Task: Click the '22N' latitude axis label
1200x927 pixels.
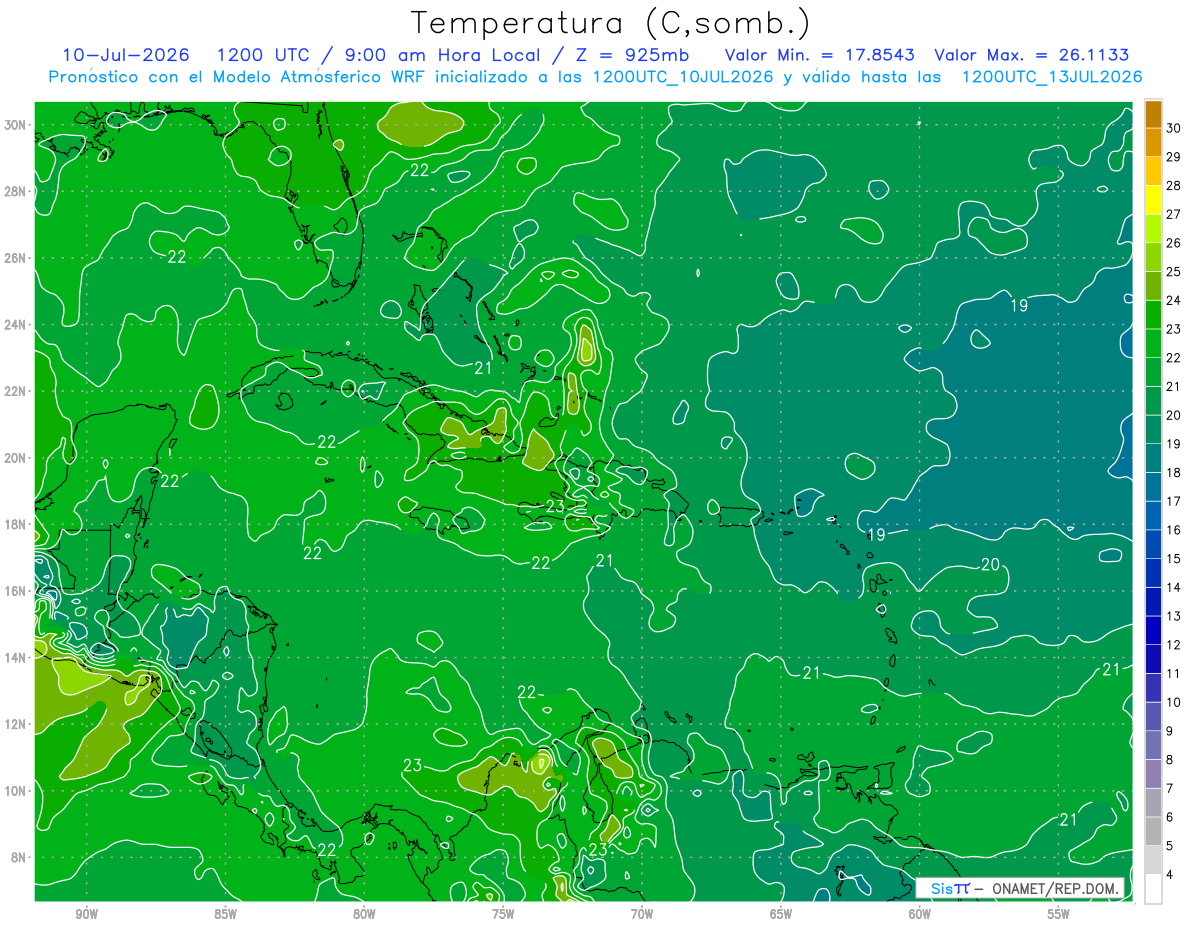Action: pos(17,391)
